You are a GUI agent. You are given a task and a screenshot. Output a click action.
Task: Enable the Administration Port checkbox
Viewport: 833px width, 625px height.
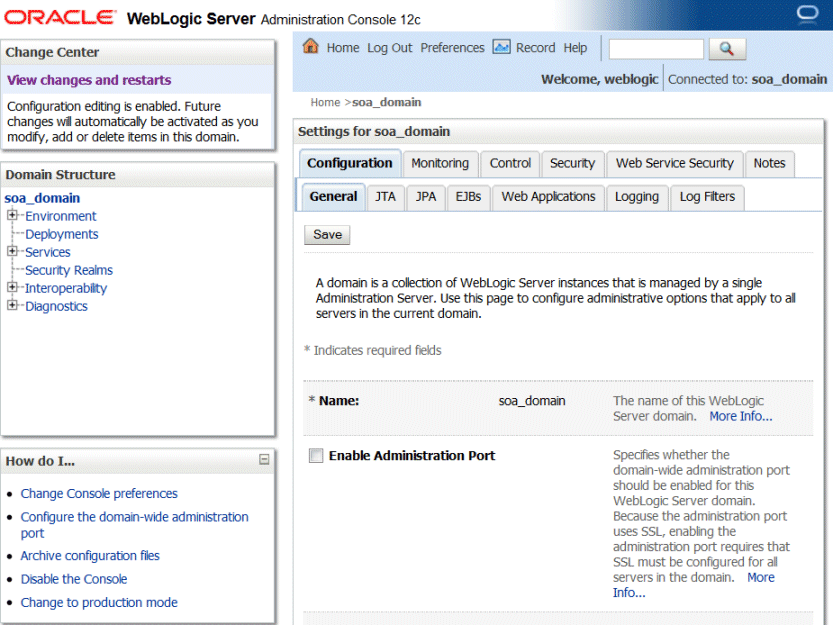click(x=316, y=455)
